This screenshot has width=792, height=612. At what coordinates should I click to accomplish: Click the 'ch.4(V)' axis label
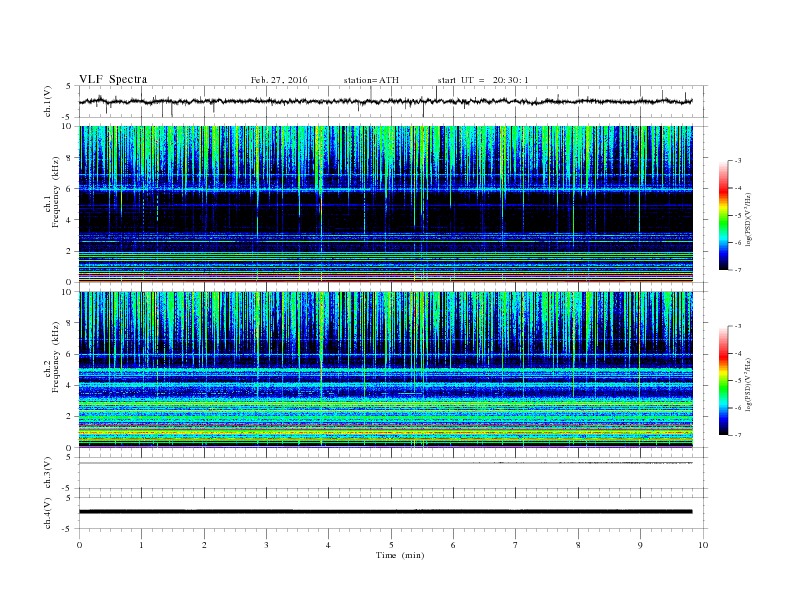point(48,513)
